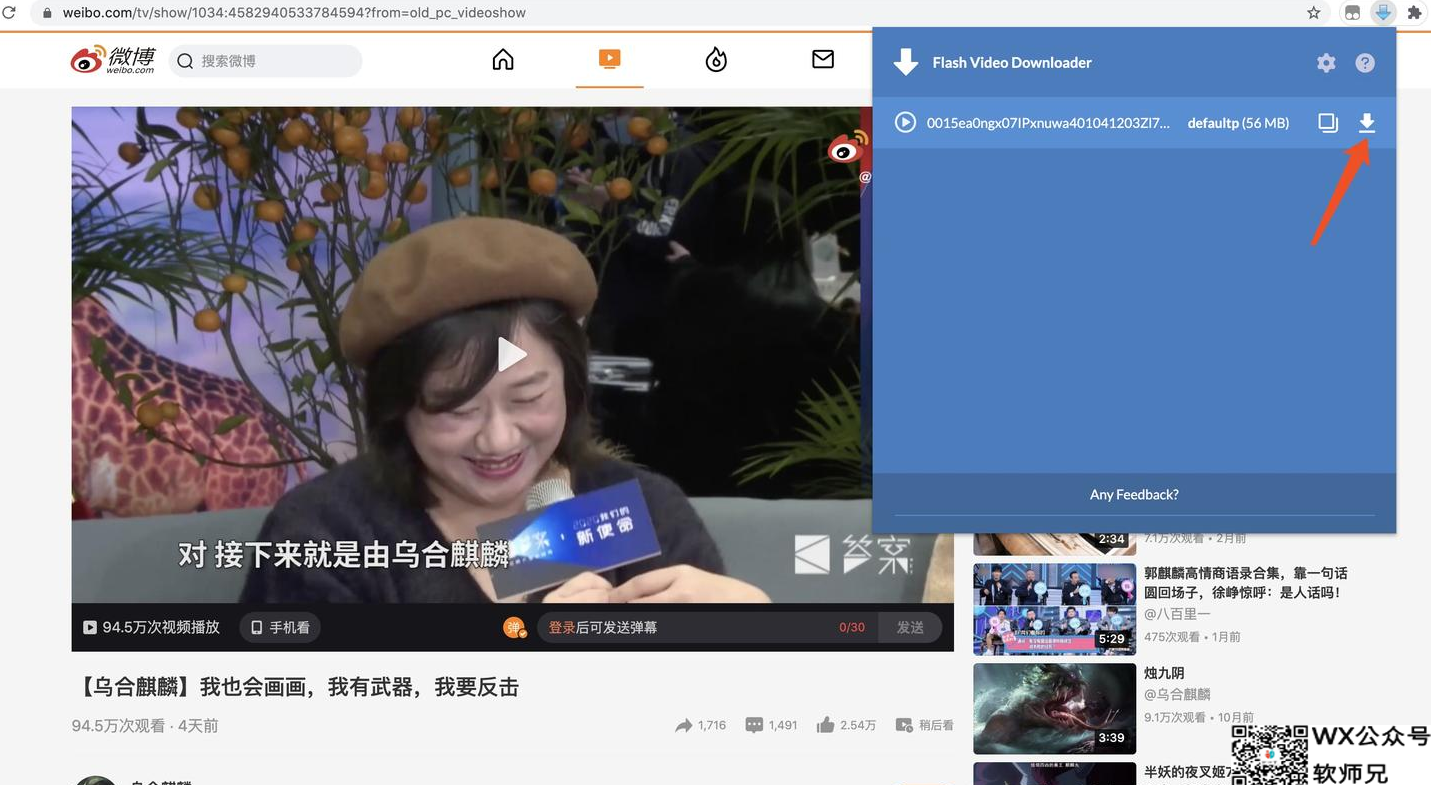Open the 烛九阴 3:39 video thumbnail
1431x785 pixels.
tap(1054, 709)
